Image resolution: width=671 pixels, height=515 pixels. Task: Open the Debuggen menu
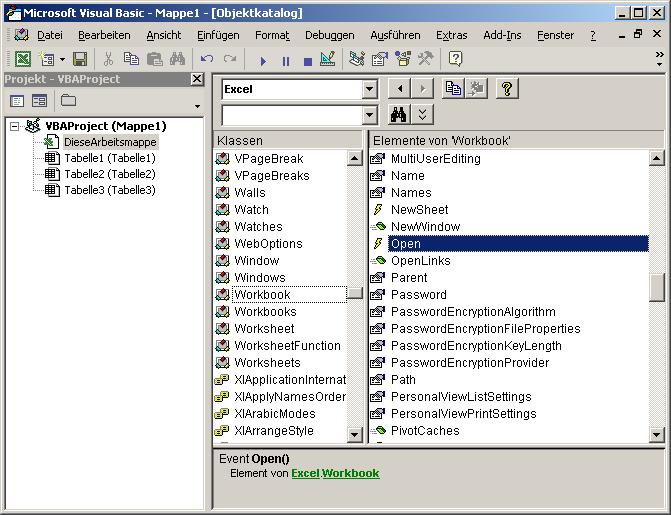330,35
